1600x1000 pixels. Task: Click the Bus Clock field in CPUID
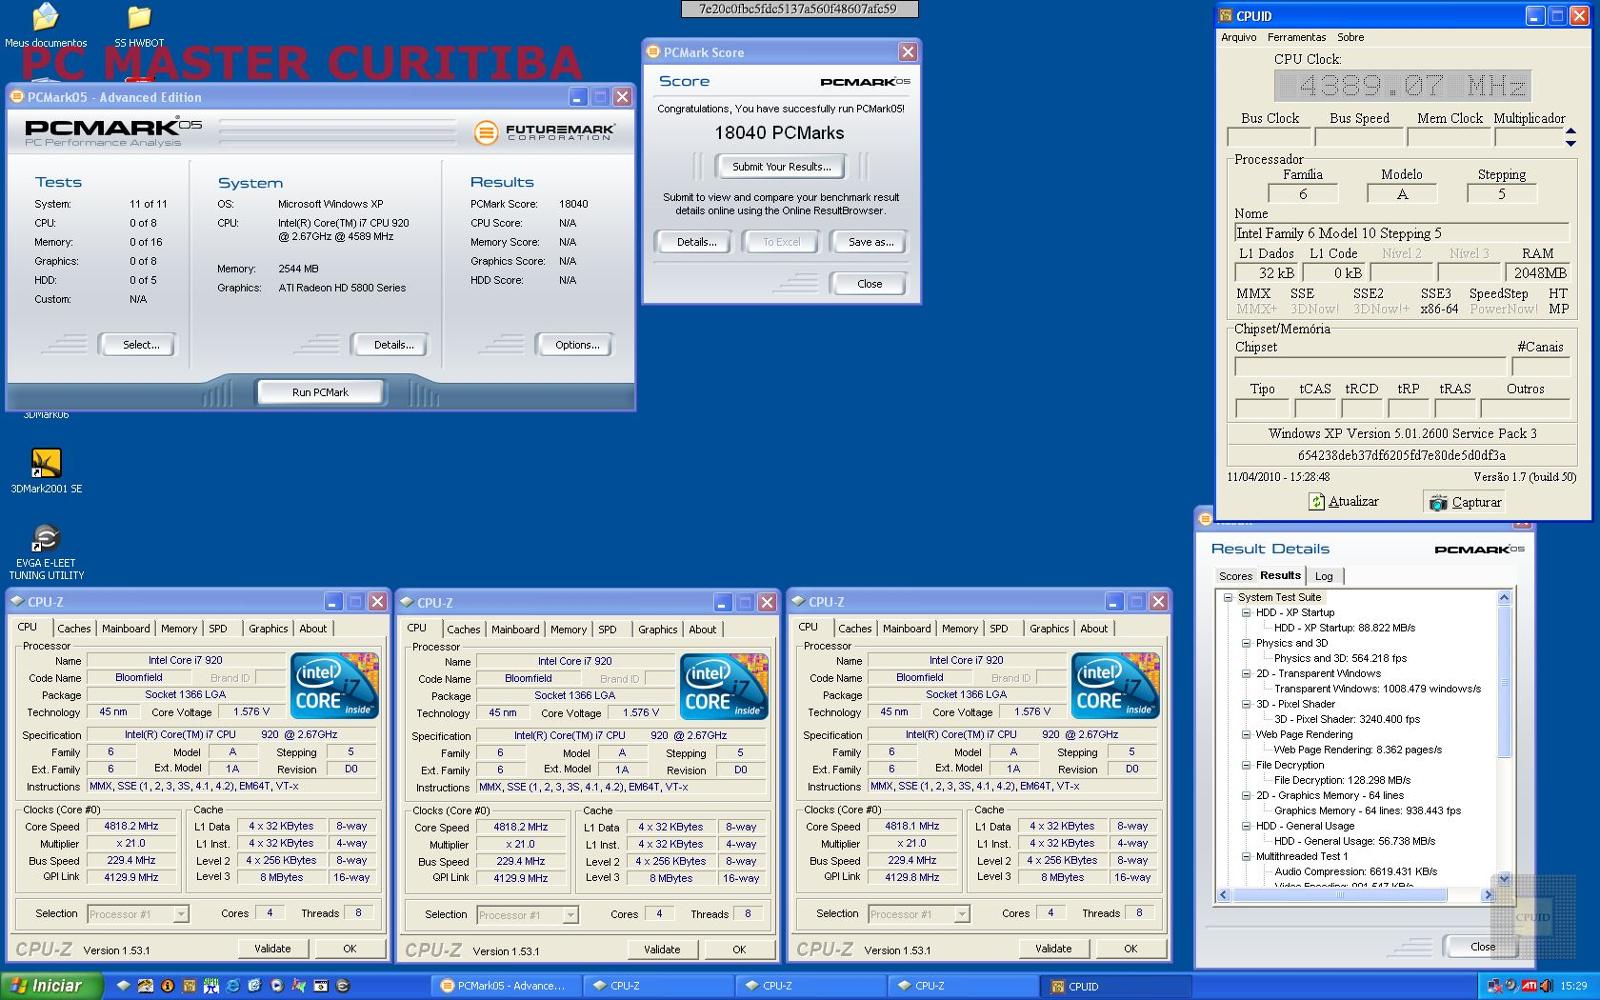[x=1267, y=138]
